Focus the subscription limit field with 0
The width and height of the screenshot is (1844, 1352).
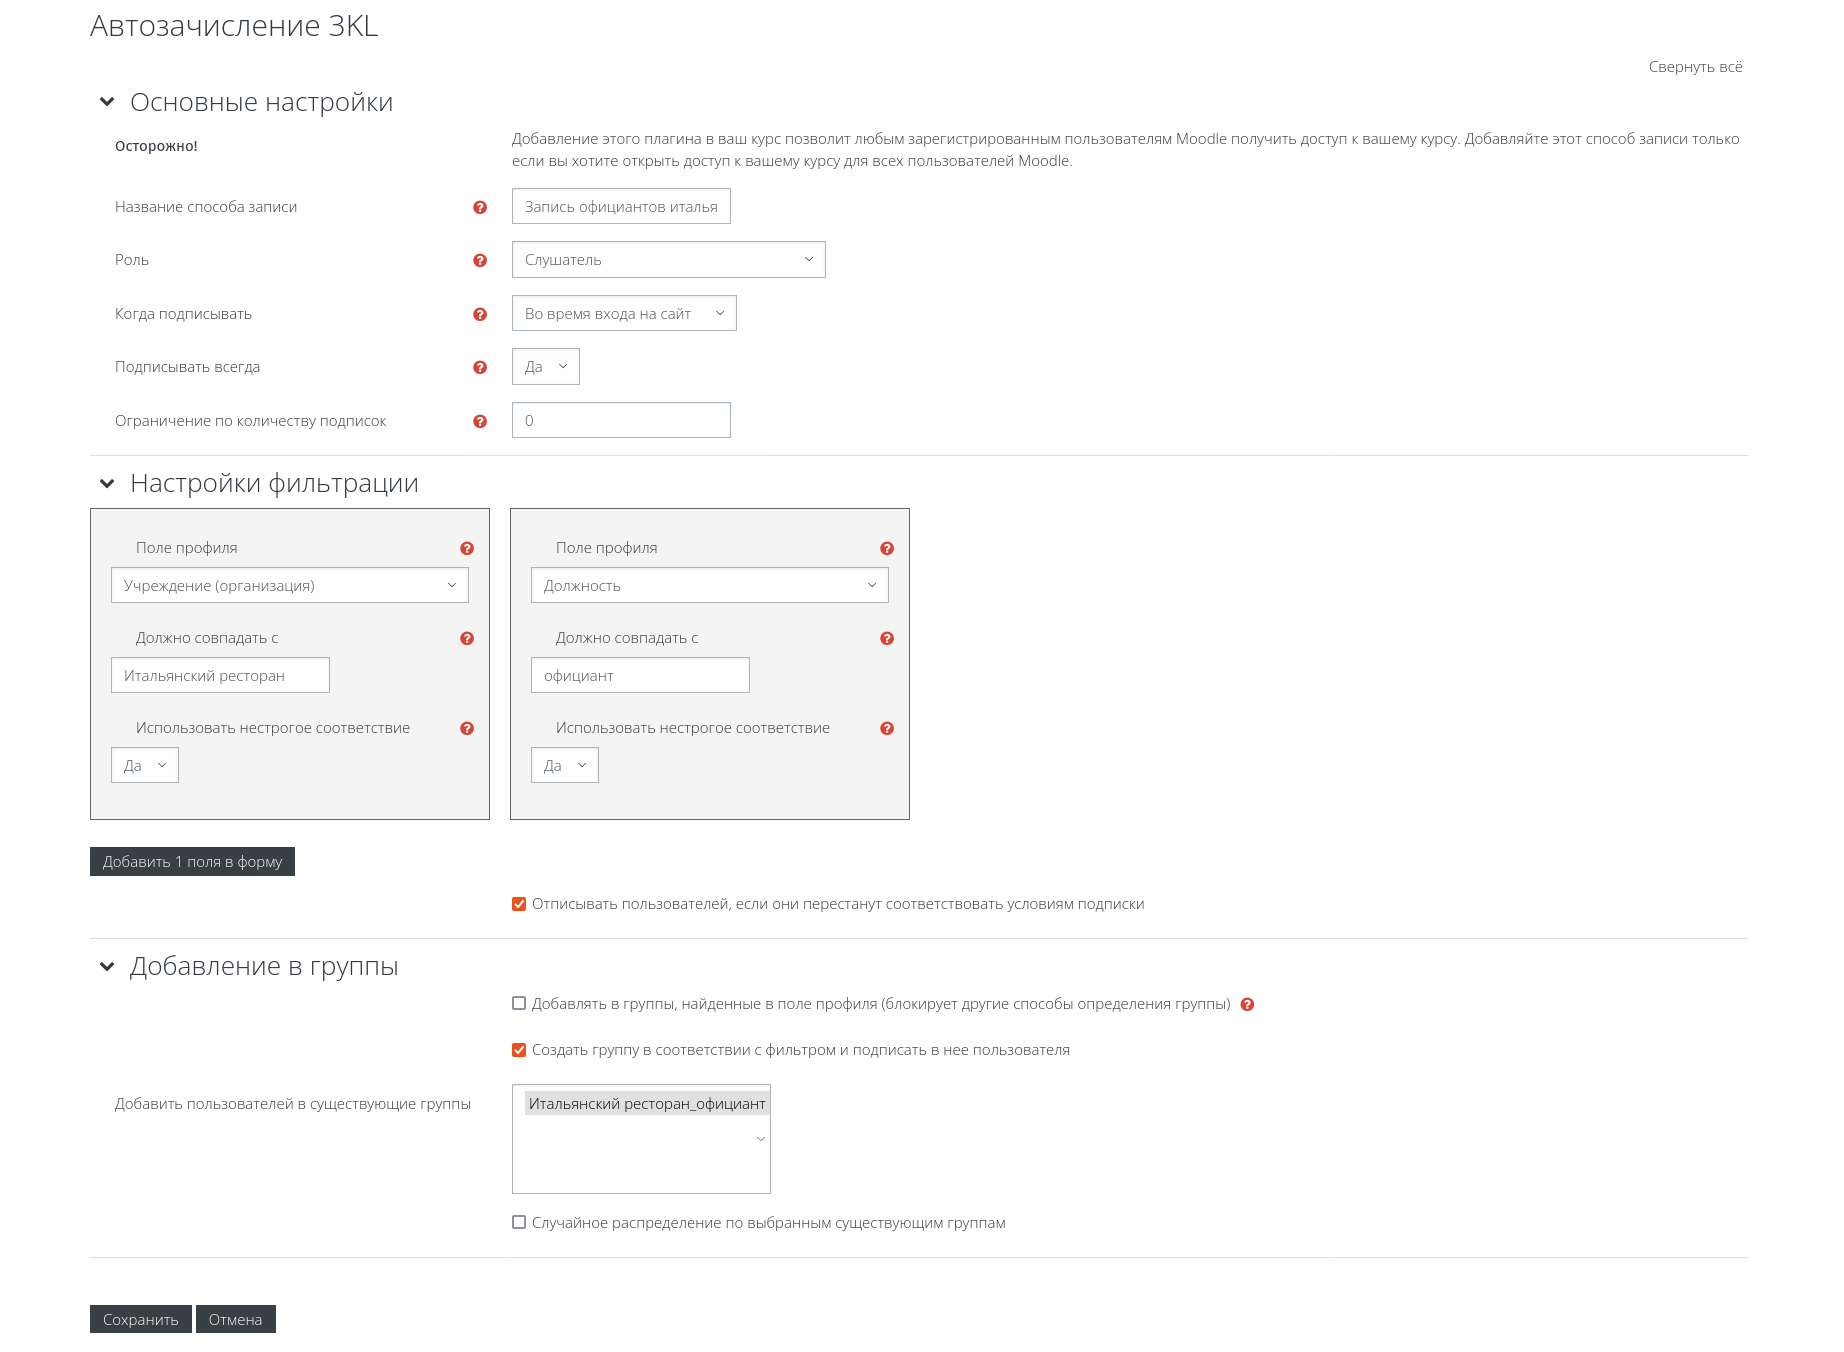[x=621, y=420]
